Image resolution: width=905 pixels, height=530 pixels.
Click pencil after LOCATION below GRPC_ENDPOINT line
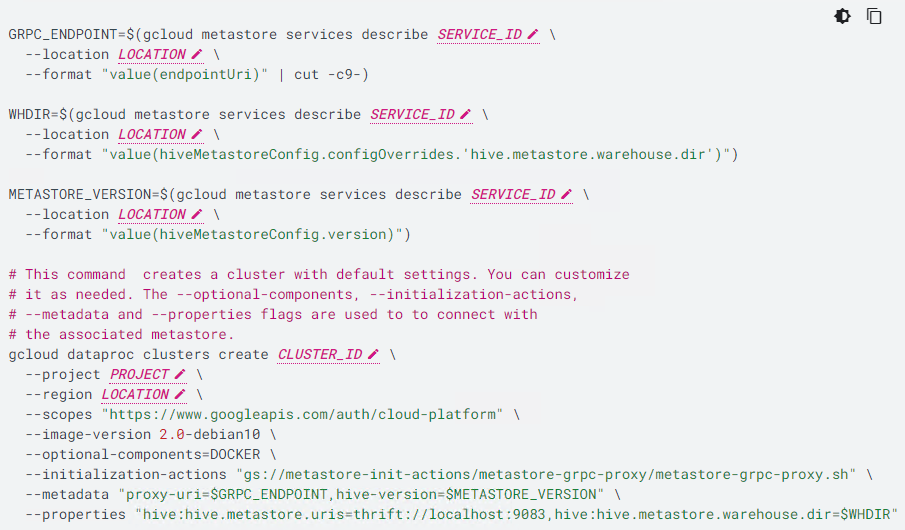click(x=197, y=54)
